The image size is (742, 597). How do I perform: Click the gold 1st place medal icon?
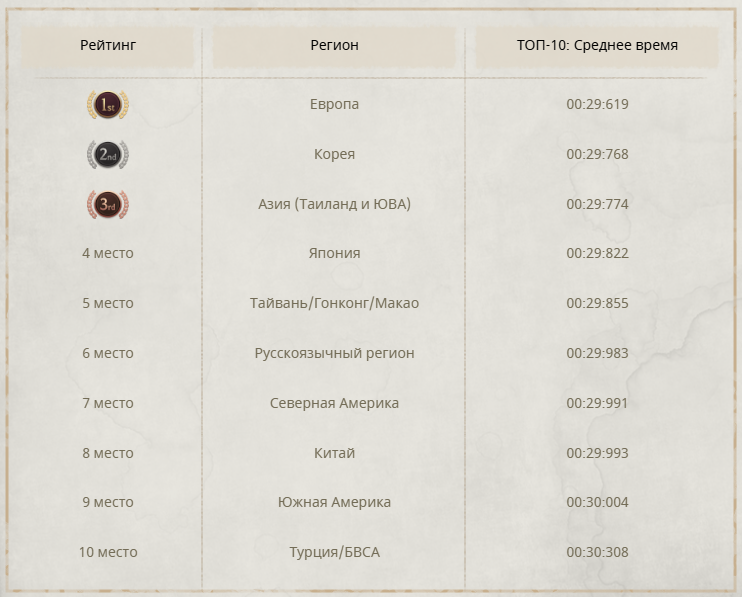pos(108,105)
